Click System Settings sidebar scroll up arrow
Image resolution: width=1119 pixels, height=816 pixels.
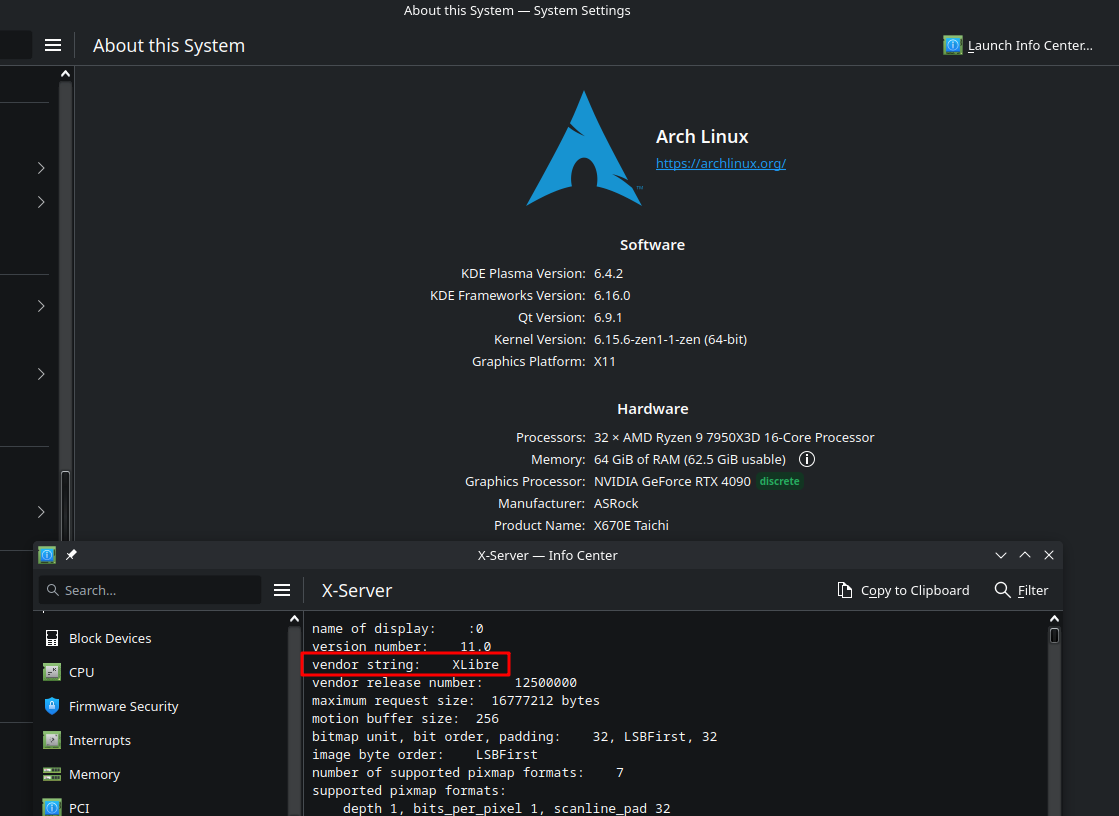(x=66, y=74)
